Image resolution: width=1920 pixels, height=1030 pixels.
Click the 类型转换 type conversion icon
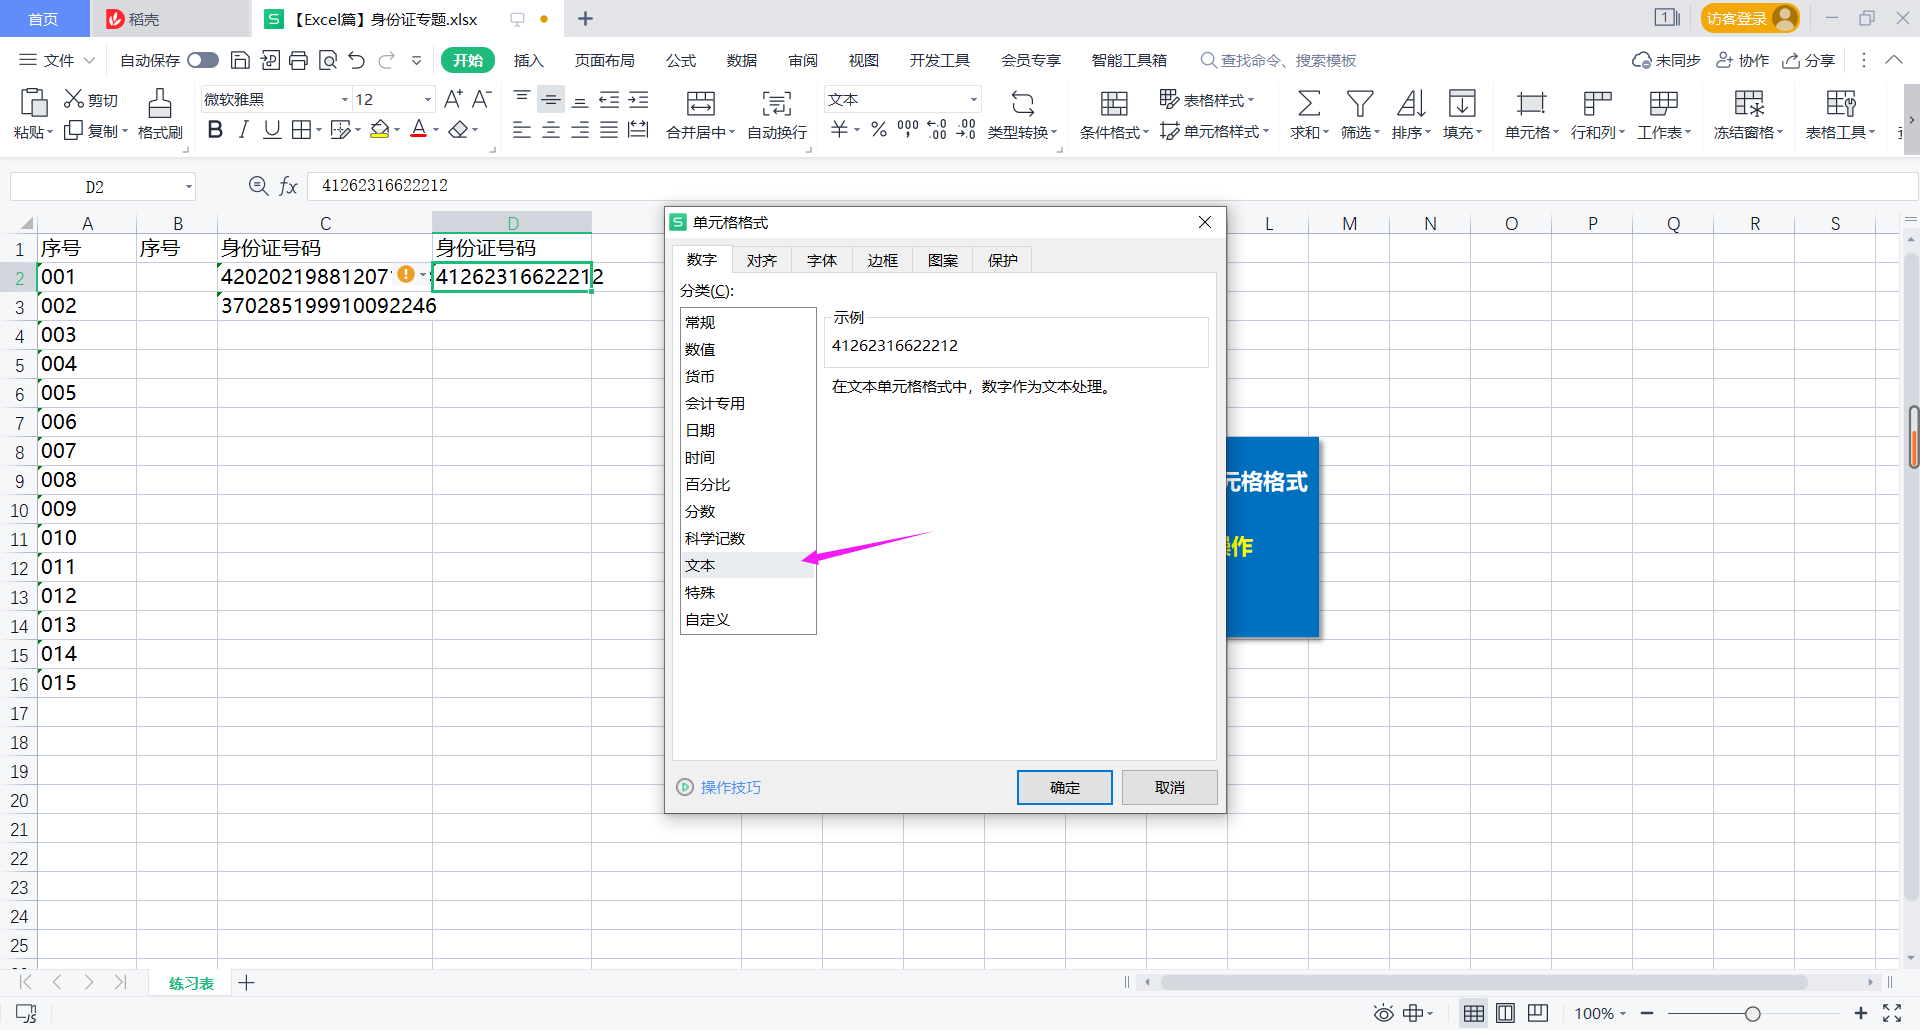(1022, 103)
